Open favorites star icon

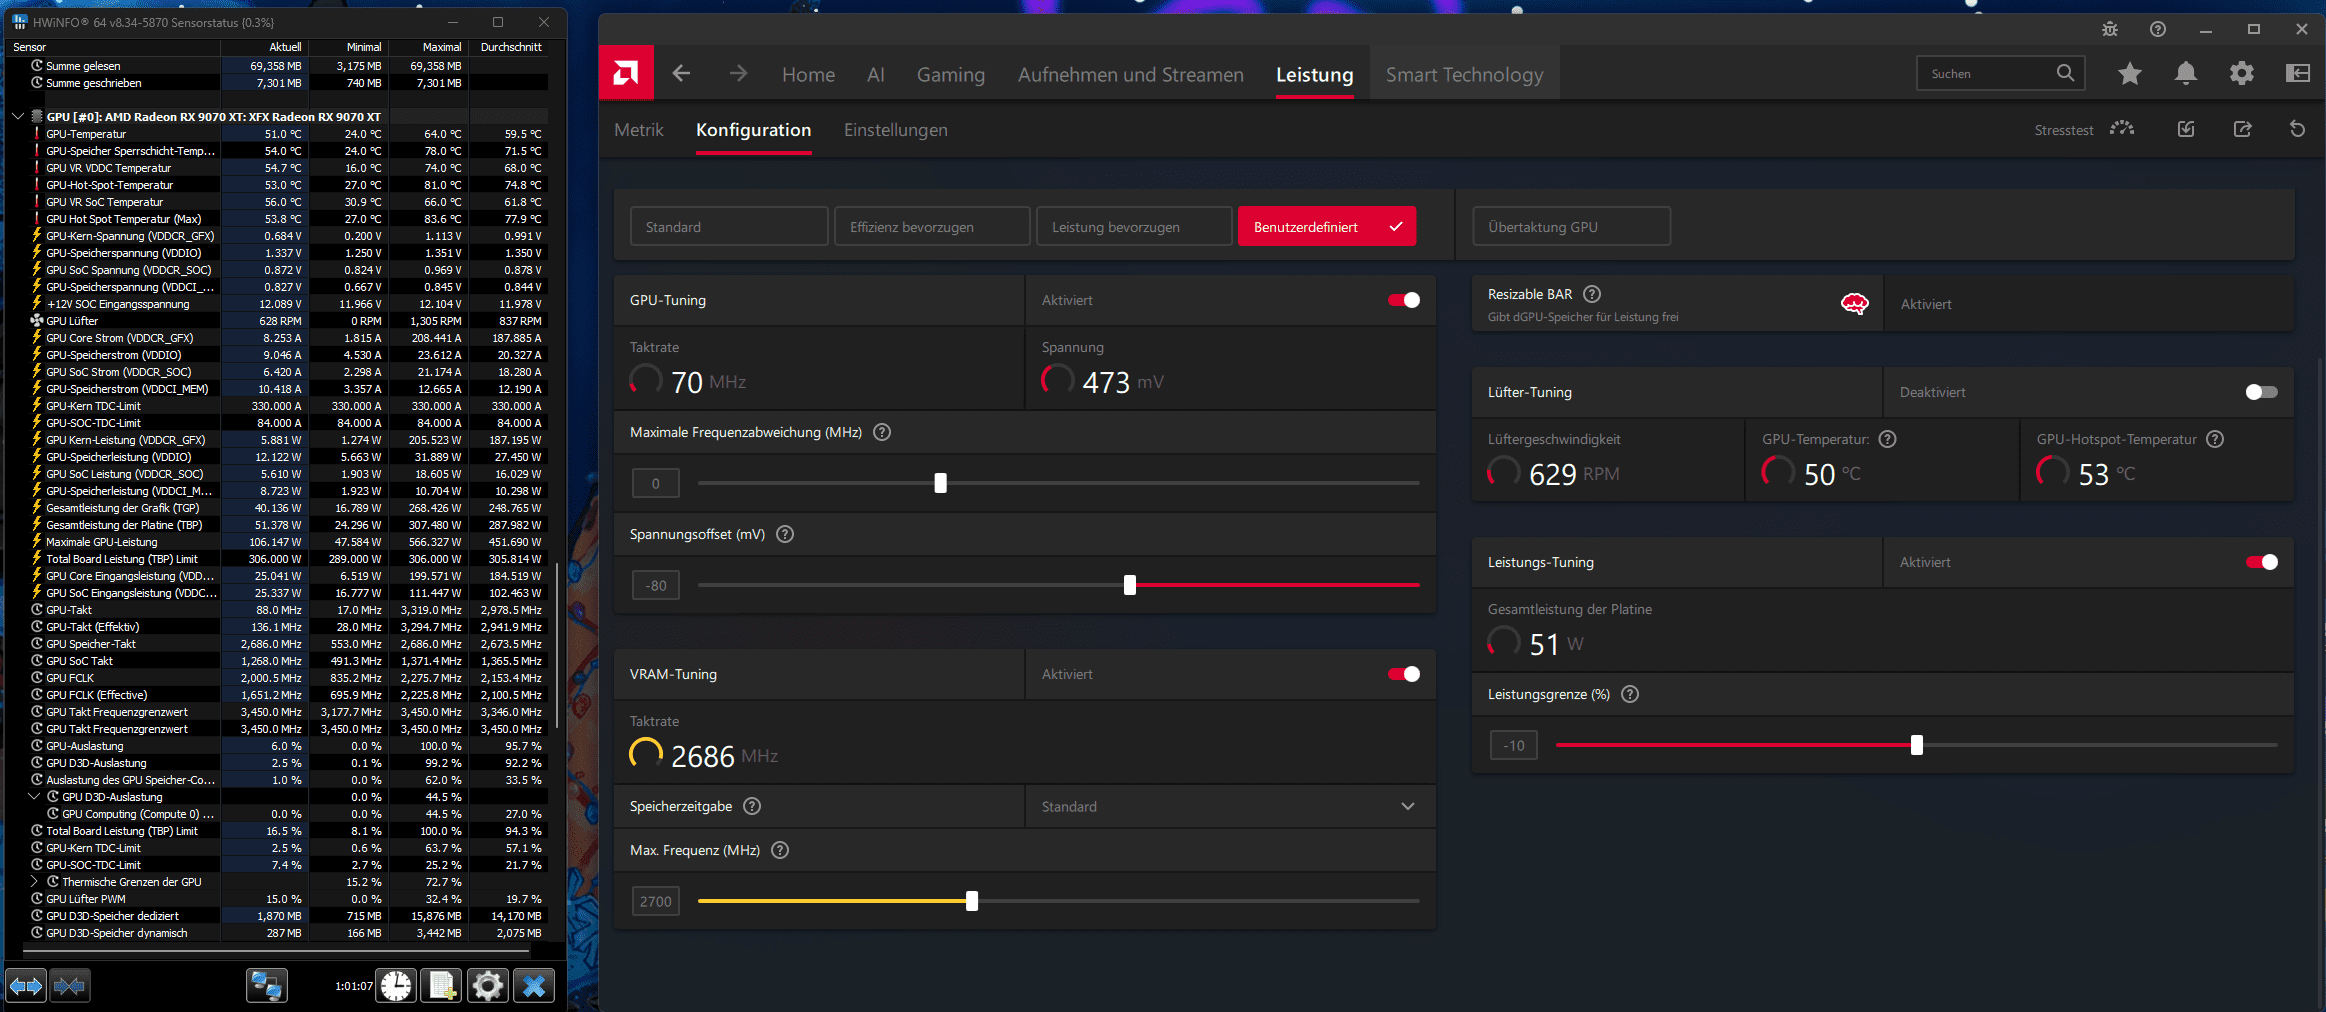pos(2130,73)
